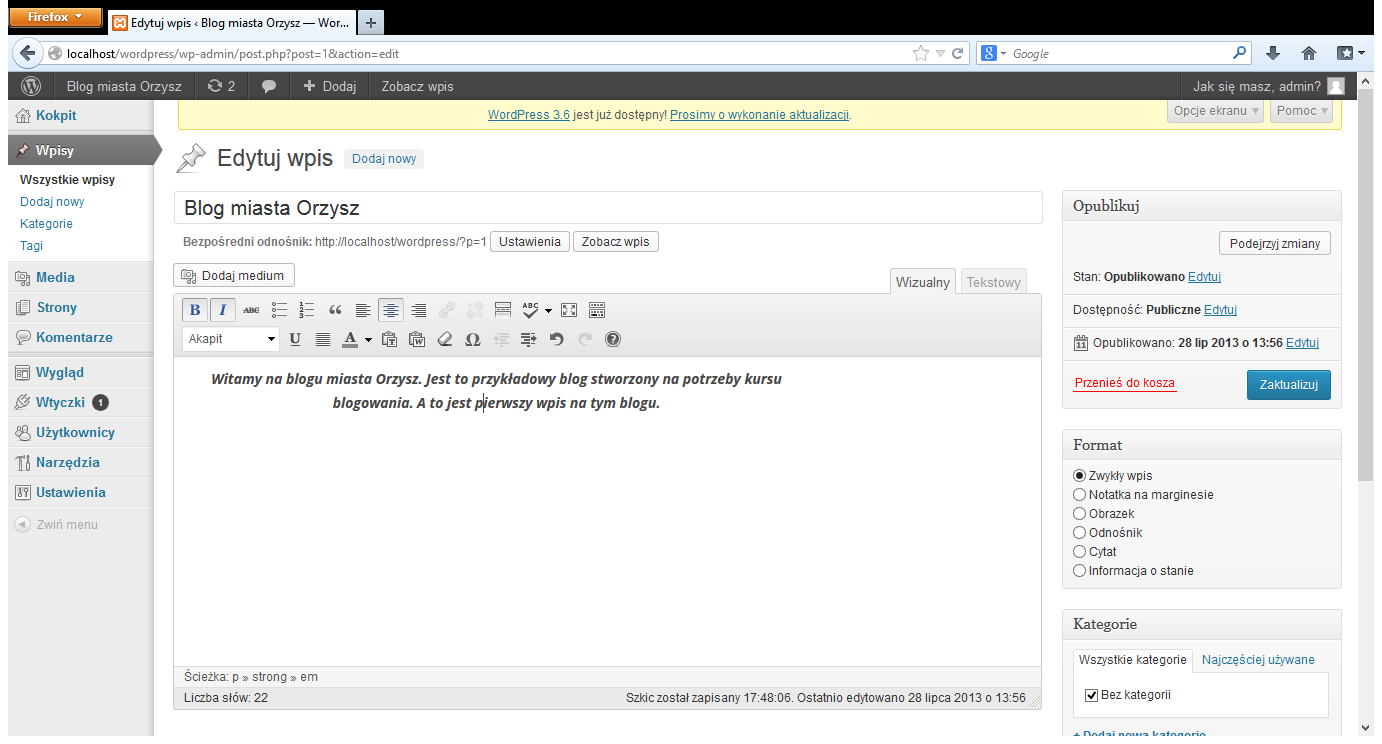Screen dimensions: 1382x744
Task: Select the Zwykły wpis format
Action: pos(1079,476)
